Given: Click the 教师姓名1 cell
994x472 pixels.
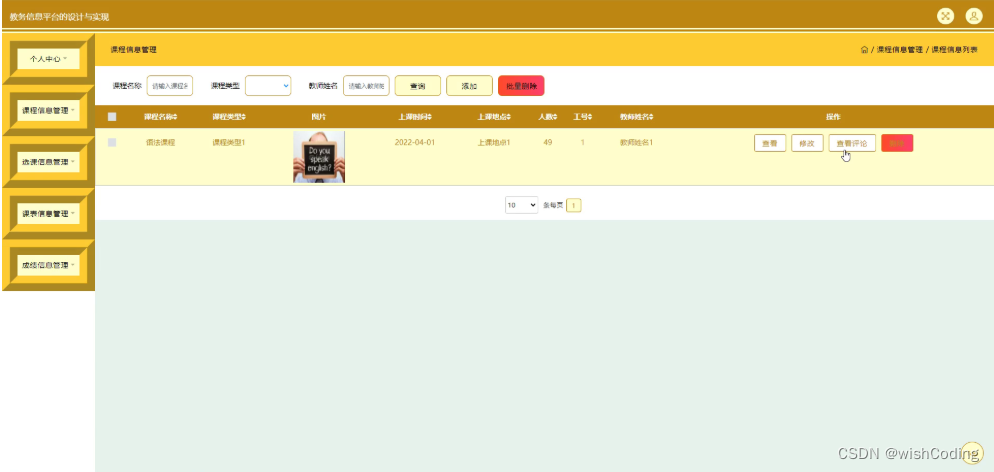Looking at the screenshot, I should tap(636, 143).
